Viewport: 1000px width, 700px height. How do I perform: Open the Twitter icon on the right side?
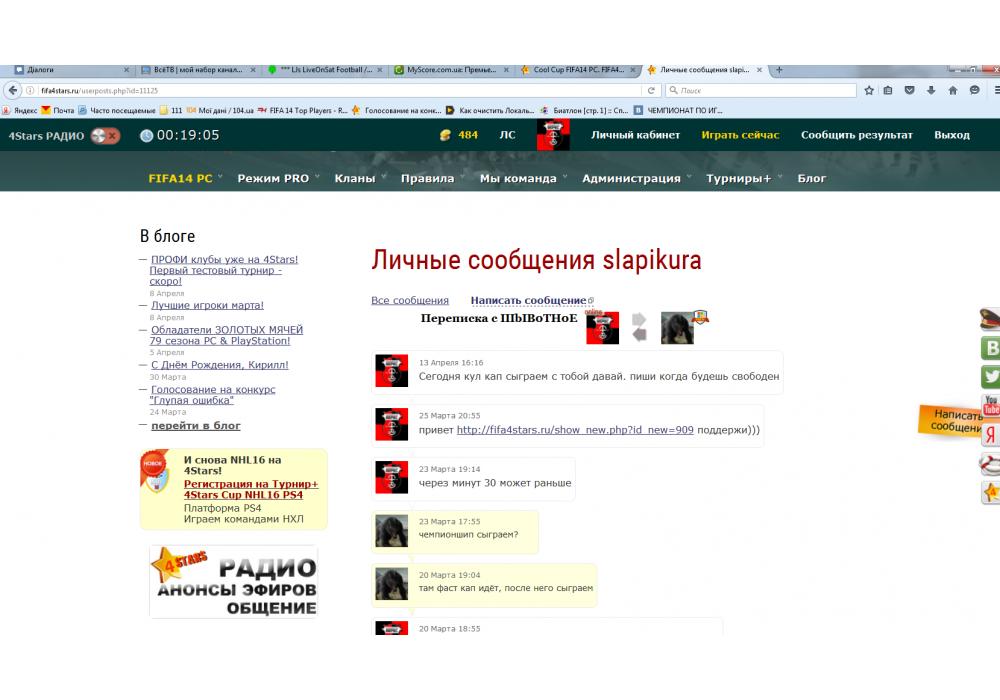(990, 377)
